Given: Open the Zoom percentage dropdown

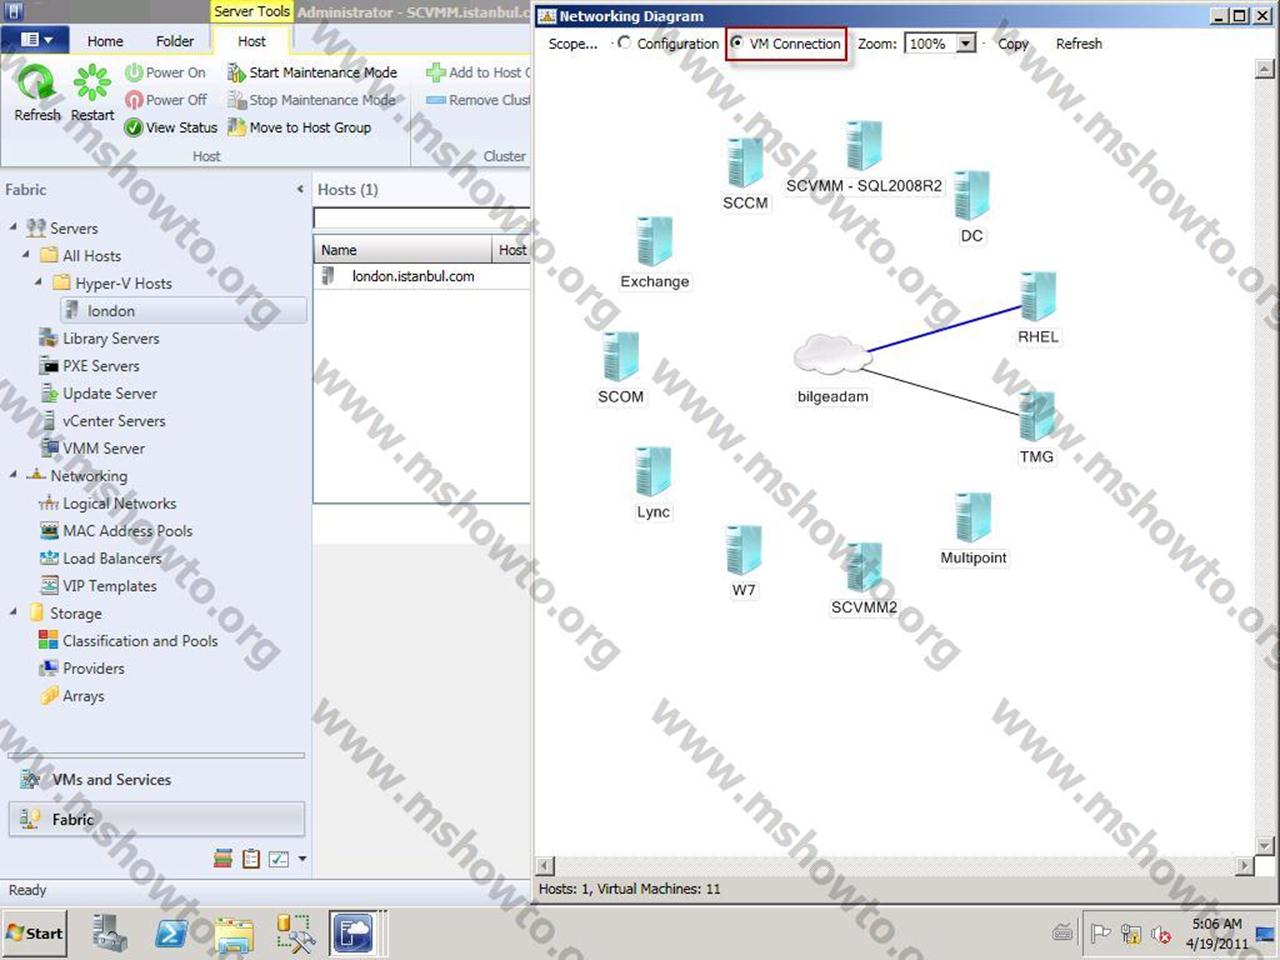Looking at the screenshot, I should pyautogui.click(x=965, y=43).
